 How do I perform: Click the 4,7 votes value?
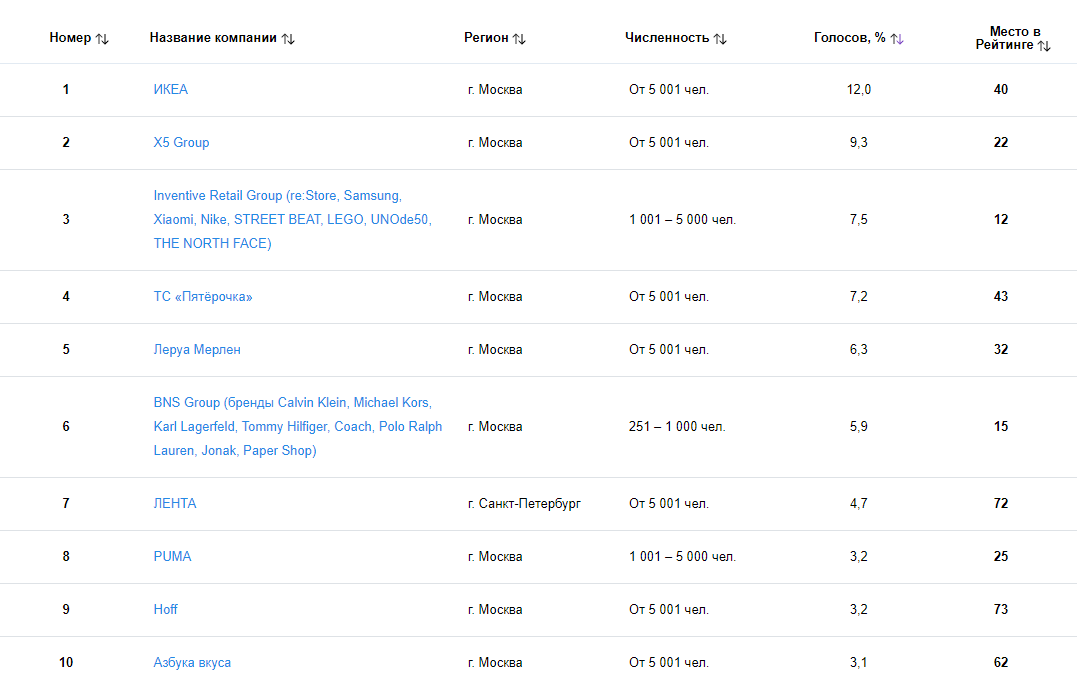click(859, 503)
